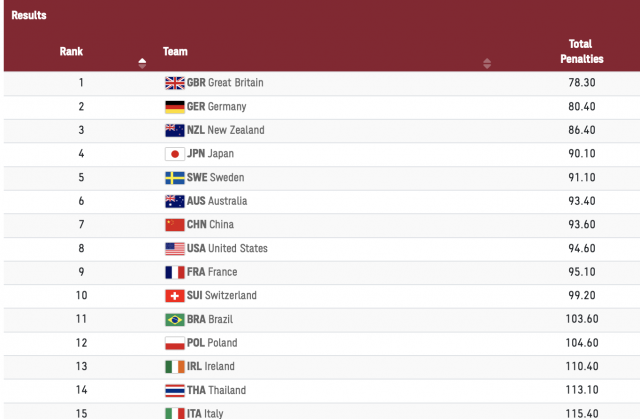Open the POL Poland team link

(212, 343)
